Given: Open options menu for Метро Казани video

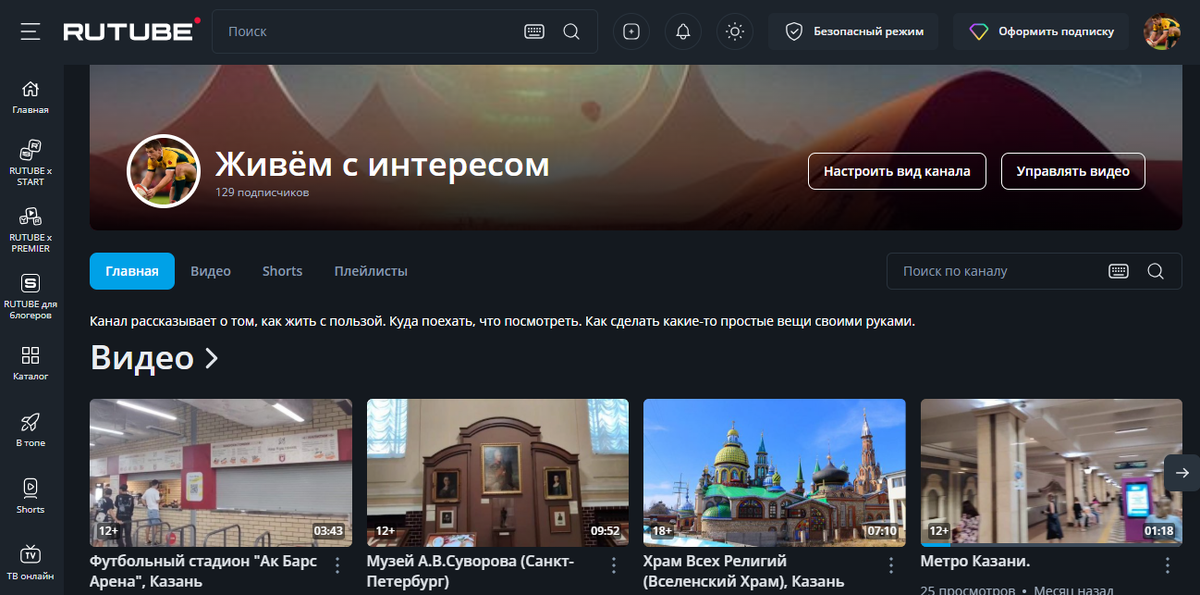Looking at the screenshot, I should click(x=1167, y=565).
